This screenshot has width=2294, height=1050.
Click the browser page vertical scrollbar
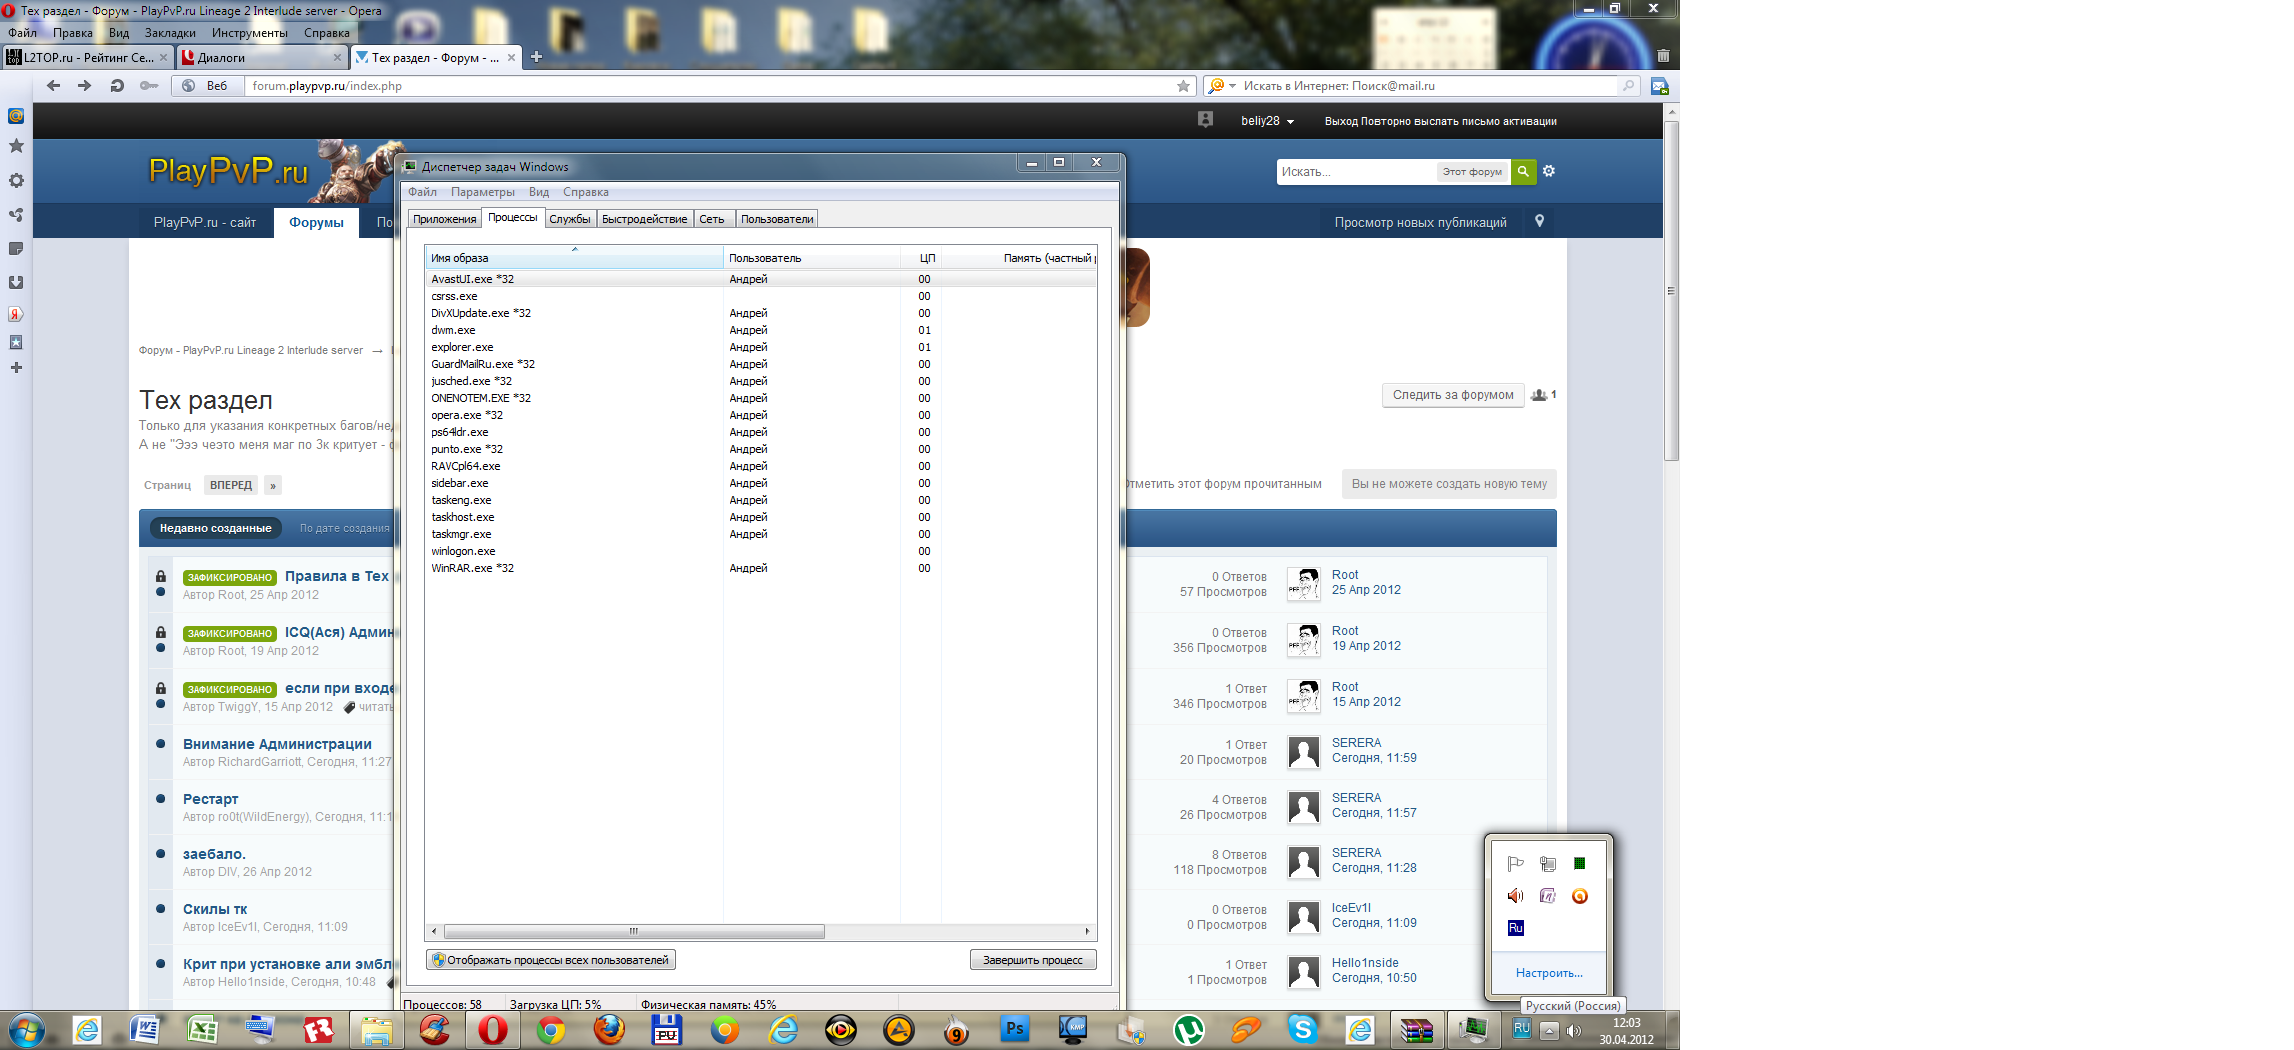click(x=1672, y=290)
